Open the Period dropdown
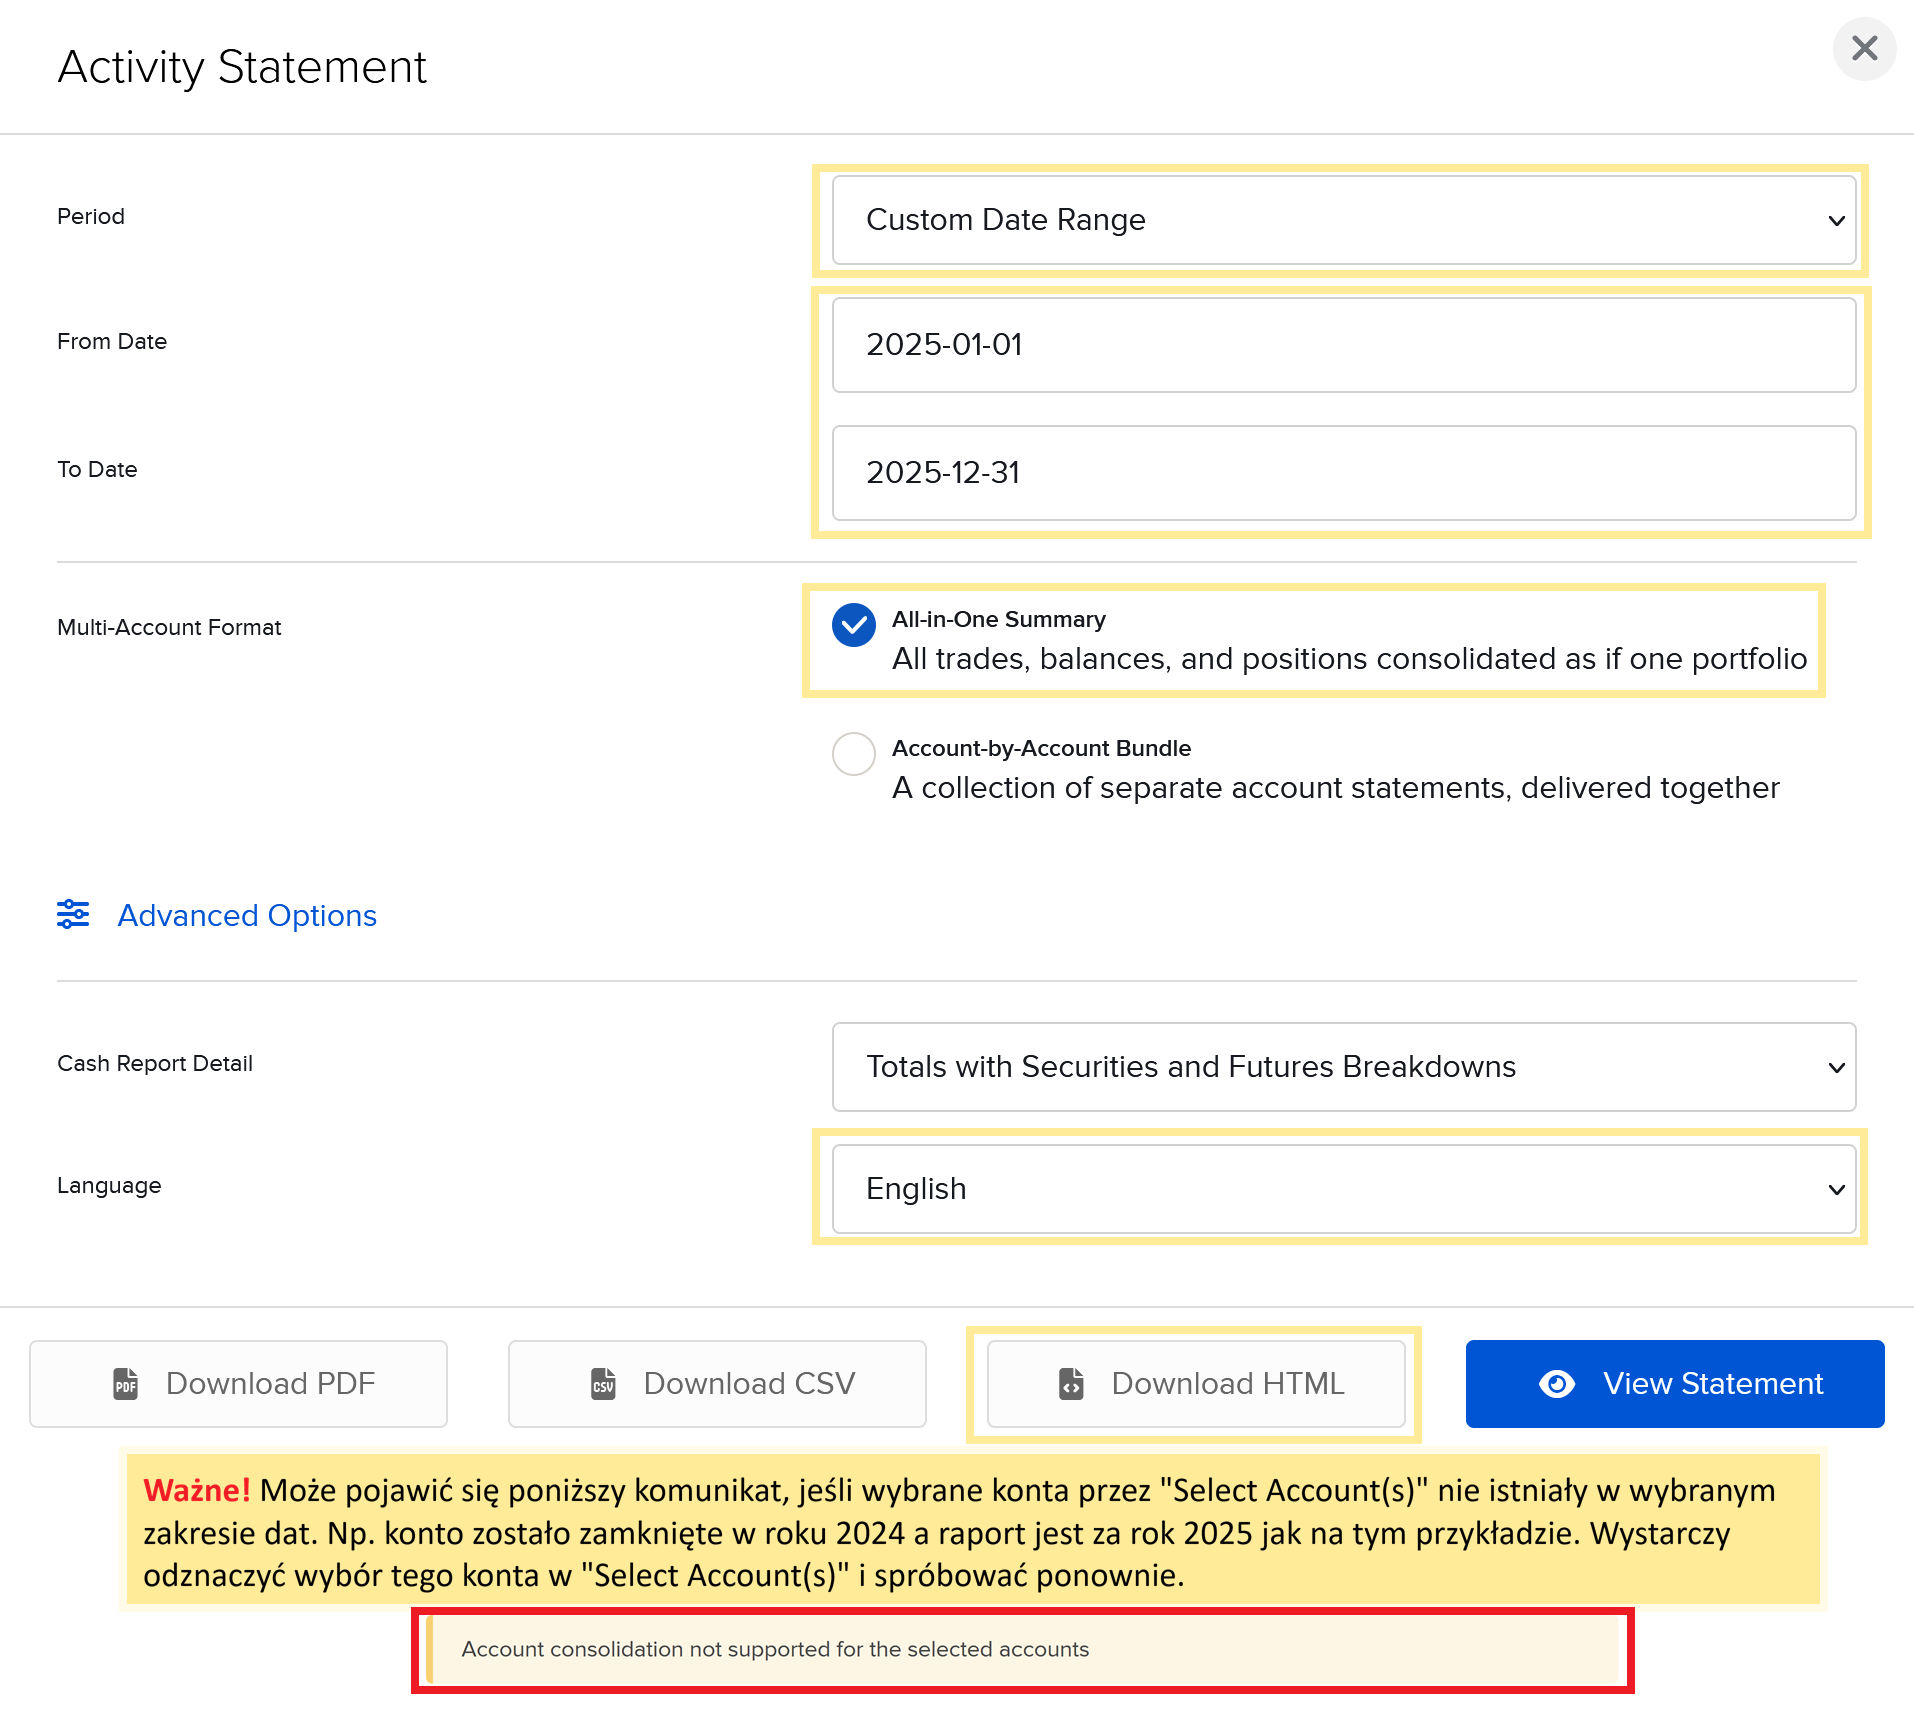Viewport: 1914px width, 1721px height. pos(1343,220)
